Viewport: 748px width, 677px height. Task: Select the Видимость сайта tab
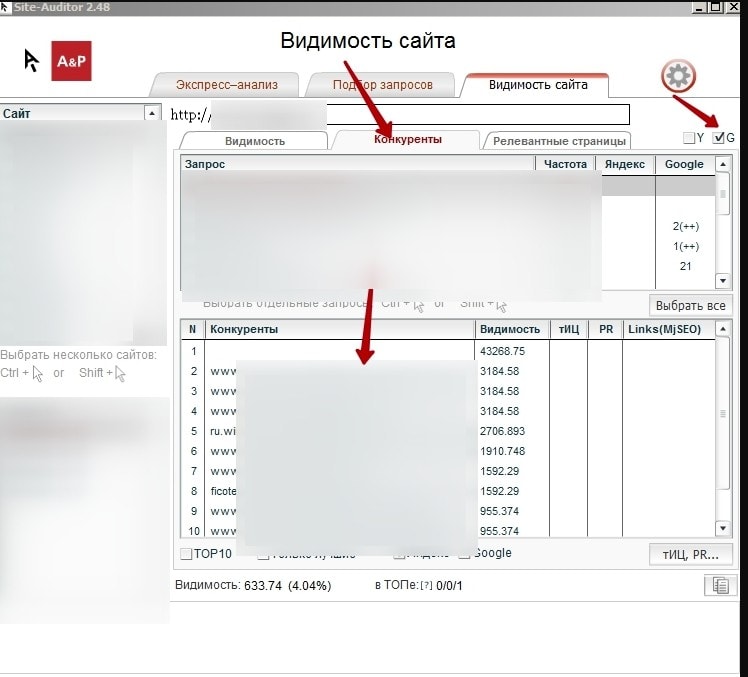pyautogui.click(x=538, y=85)
